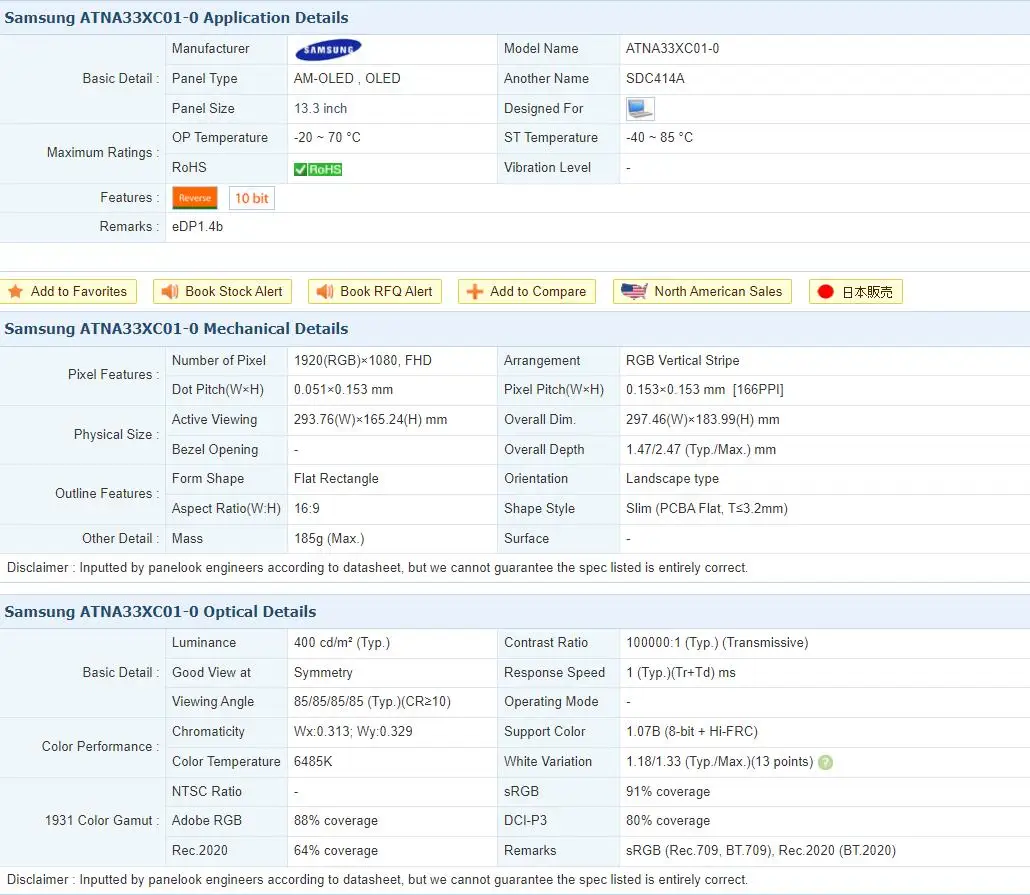The image size is (1030, 895).
Task: Click the 293.76(W)×165.24(H) mm active viewing value
Action: point(370,419)
